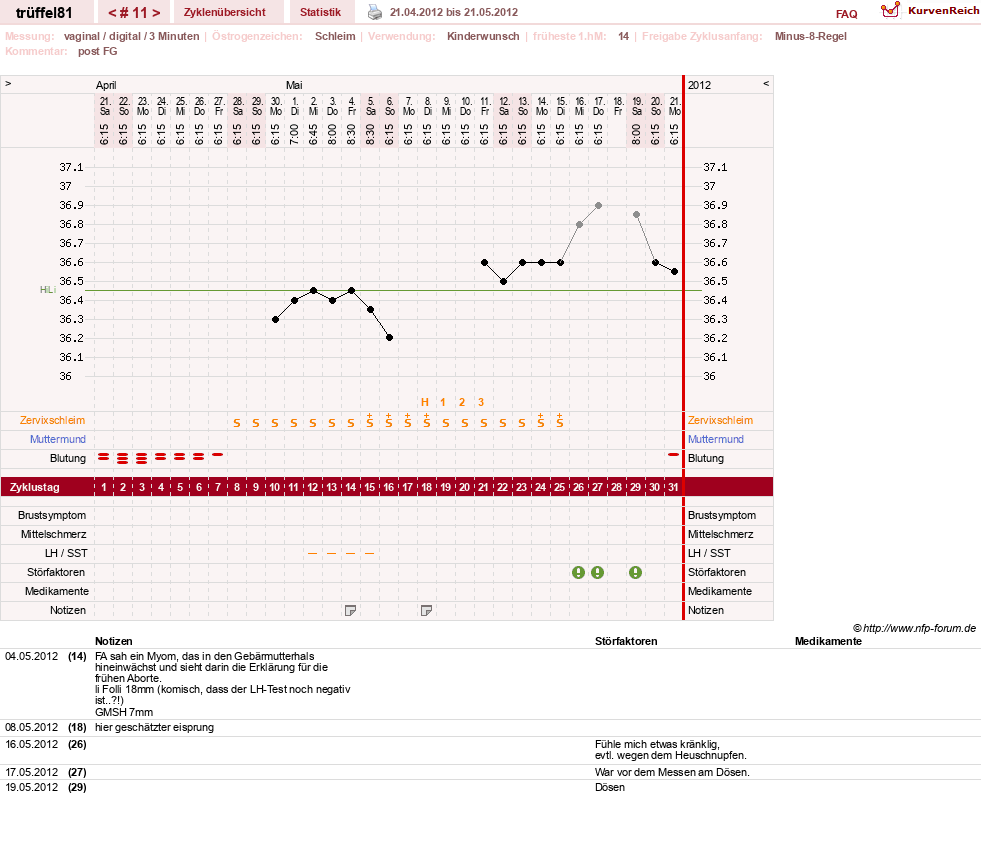Click the LH / SST row label on left

pyautogui.click(x=66, y=553)
